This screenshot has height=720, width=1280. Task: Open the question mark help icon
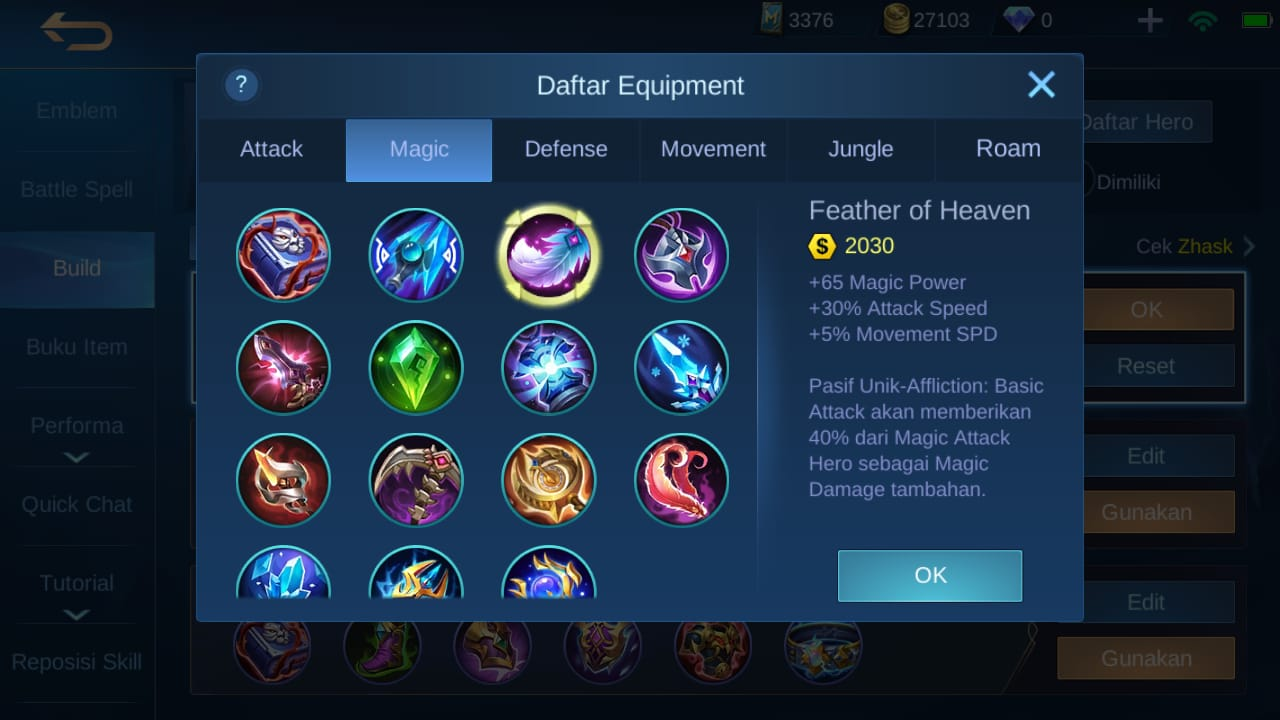241,85
